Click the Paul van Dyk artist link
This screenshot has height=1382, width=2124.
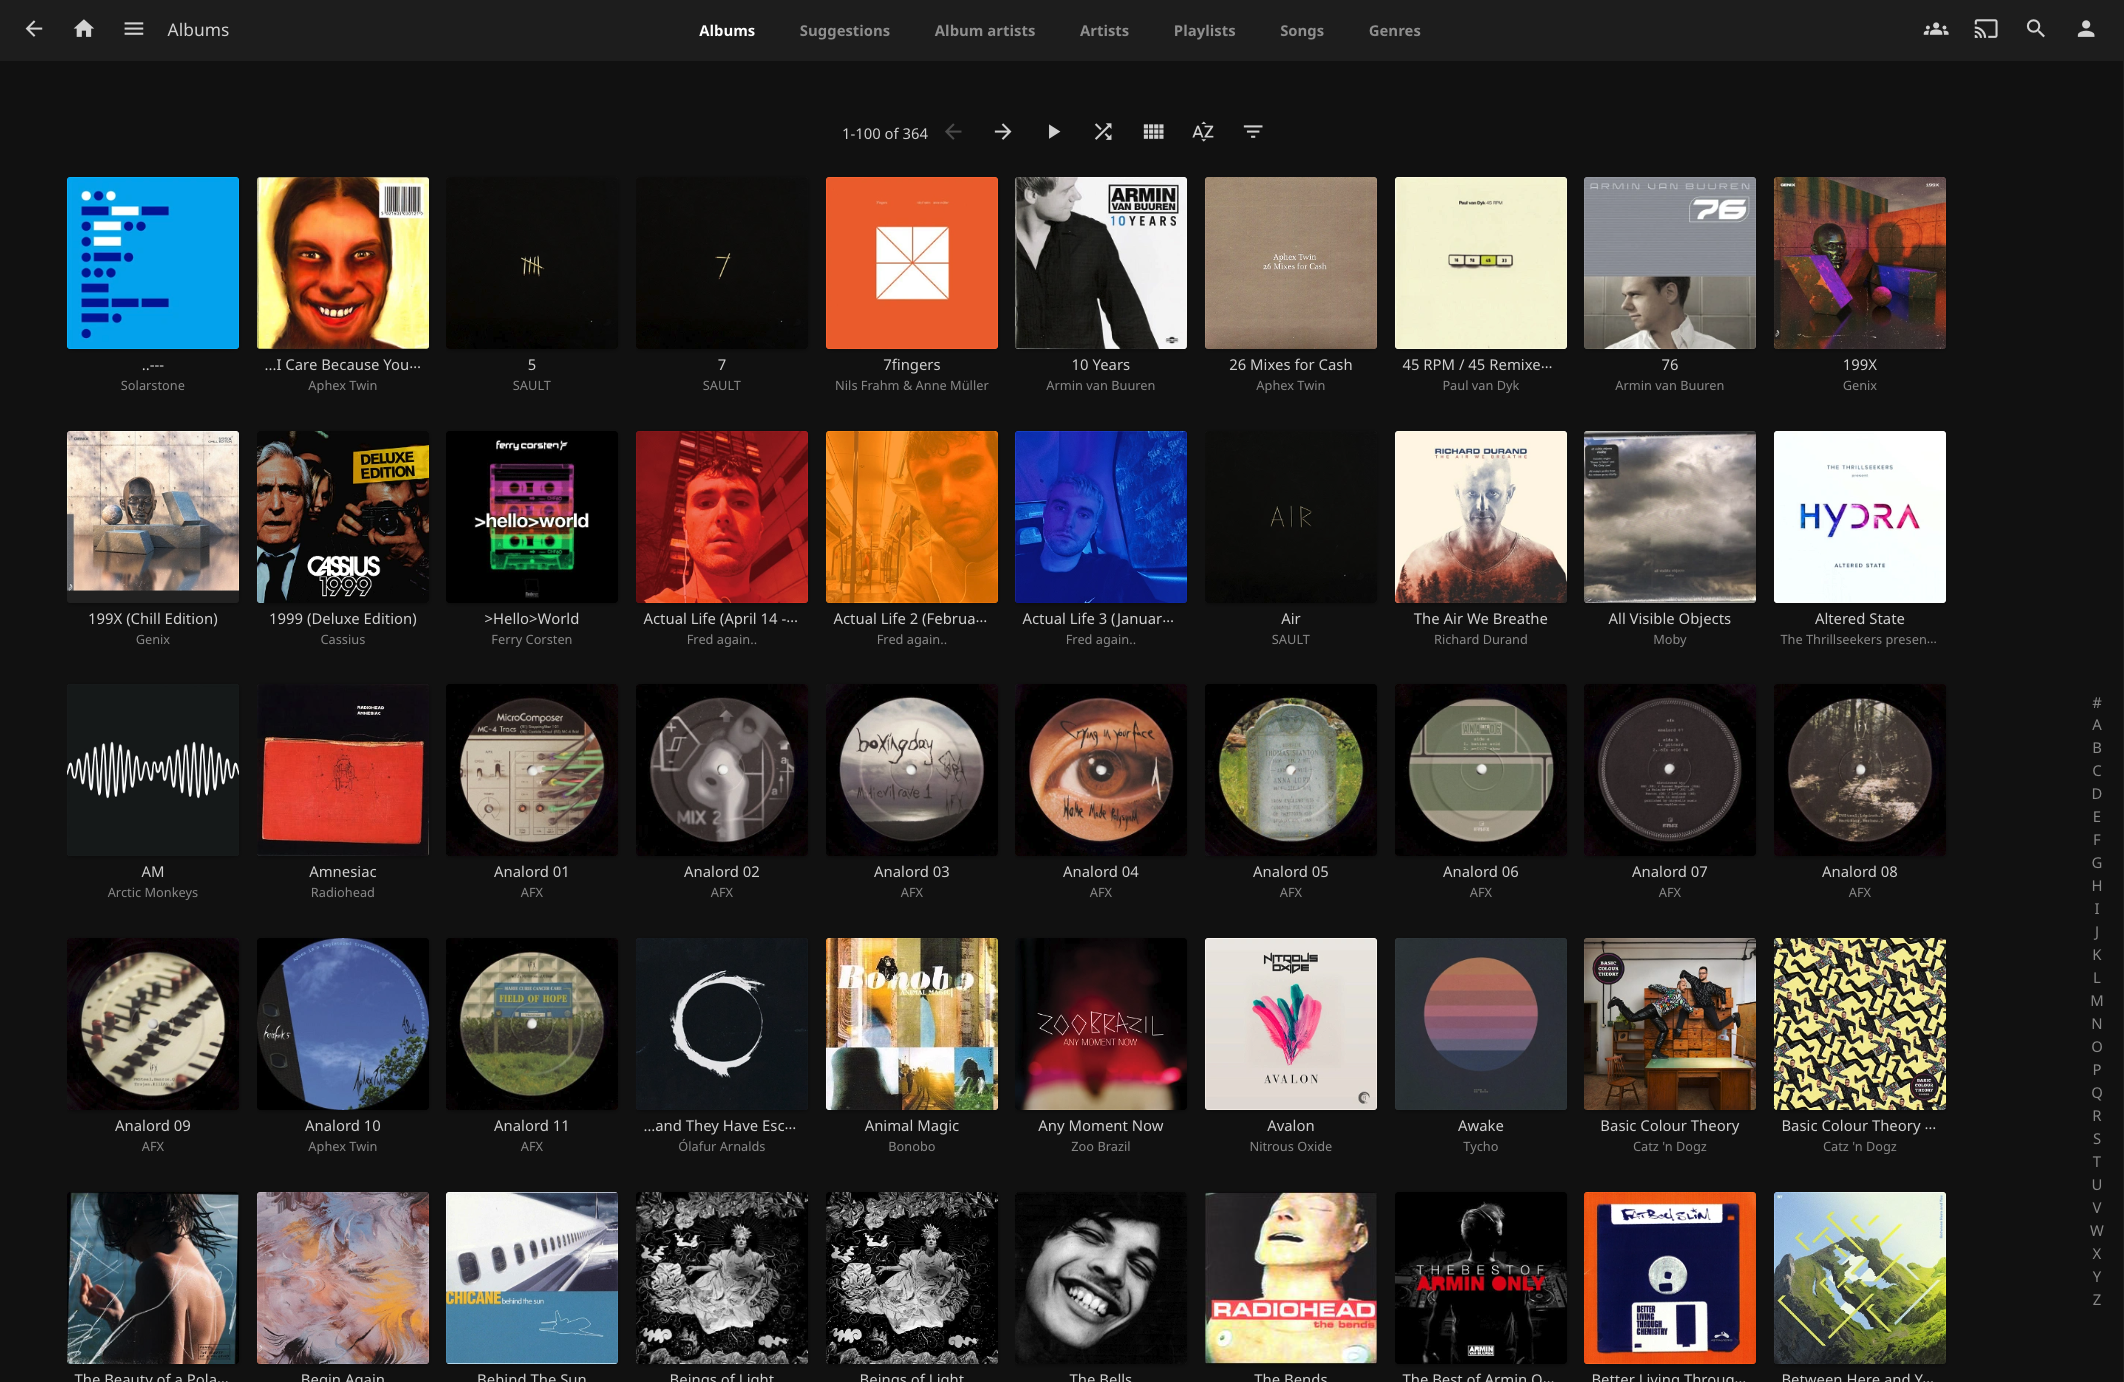1481,386
